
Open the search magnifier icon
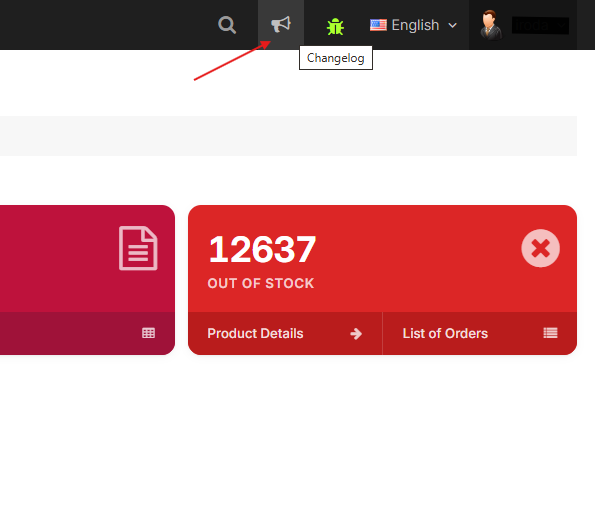pyautogui.click(x=227, y=25)
